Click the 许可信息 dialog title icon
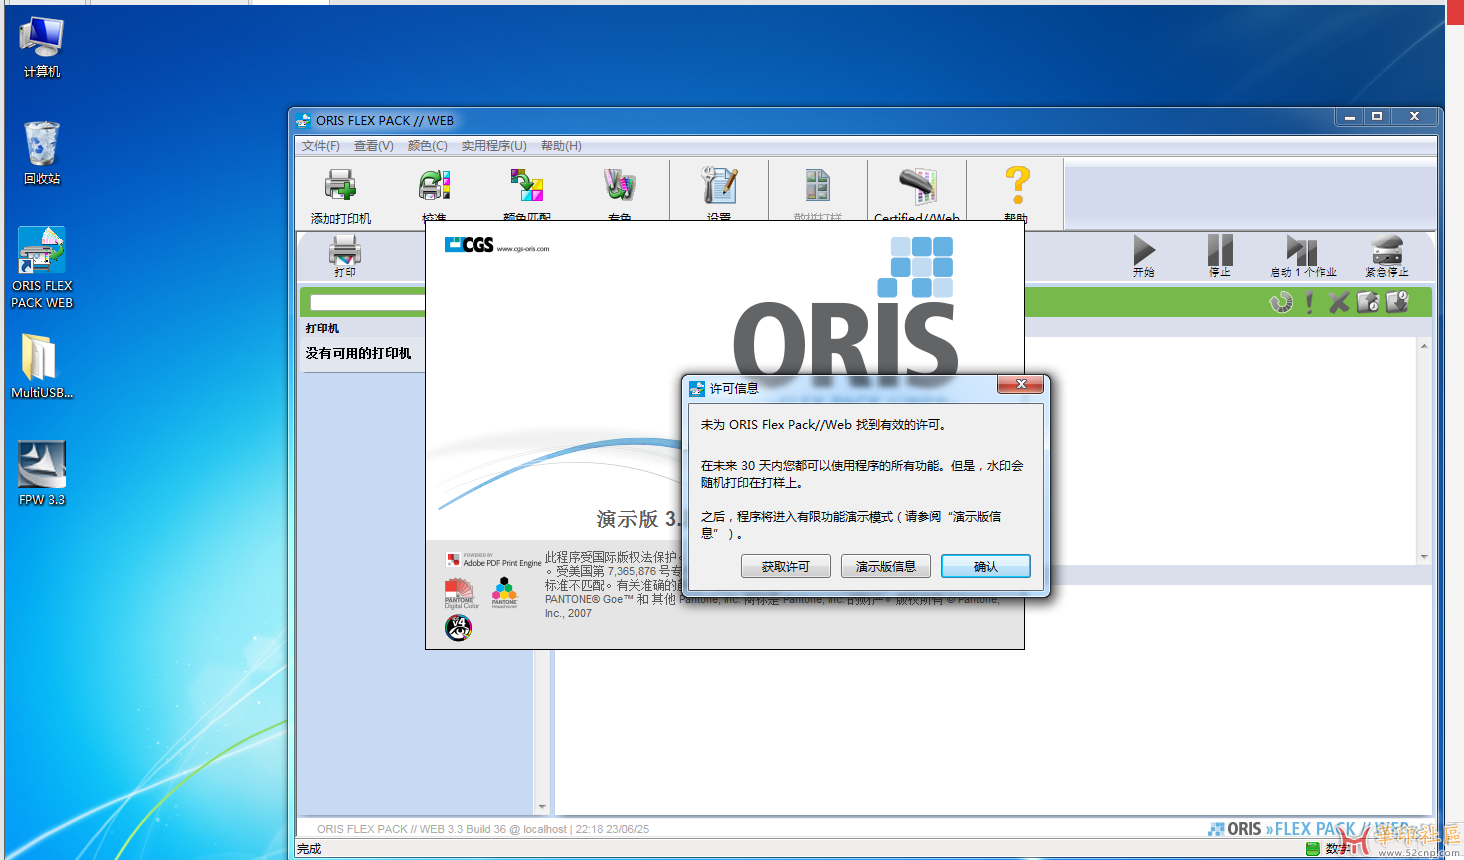 click(x=697, y=388)
